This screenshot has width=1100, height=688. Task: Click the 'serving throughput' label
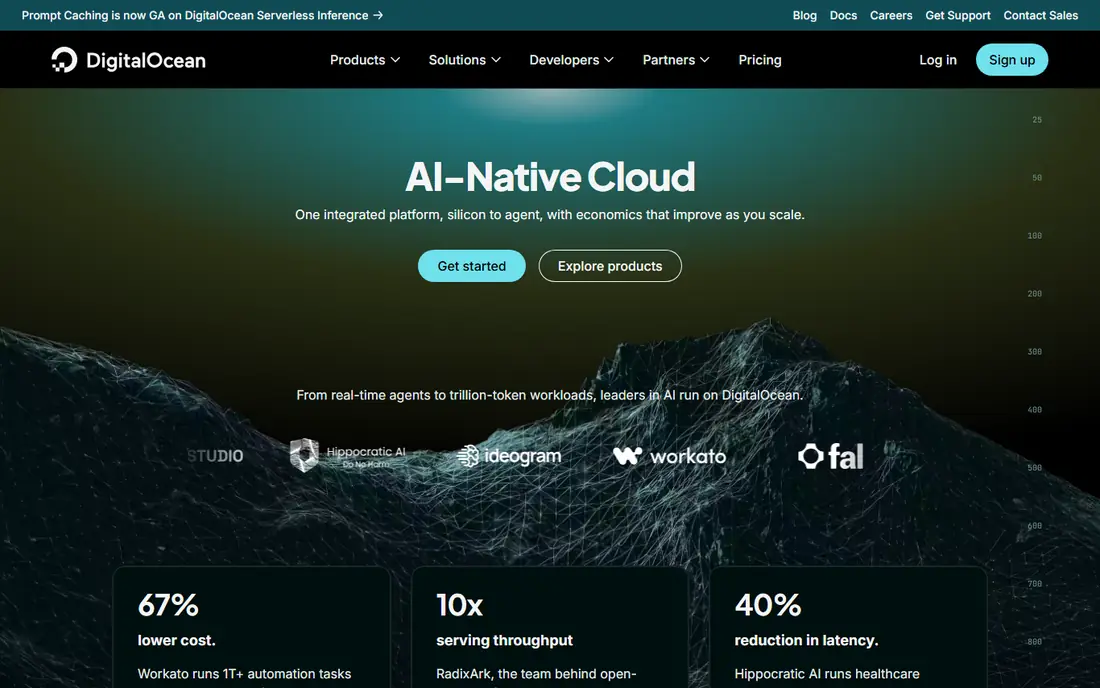504,640
